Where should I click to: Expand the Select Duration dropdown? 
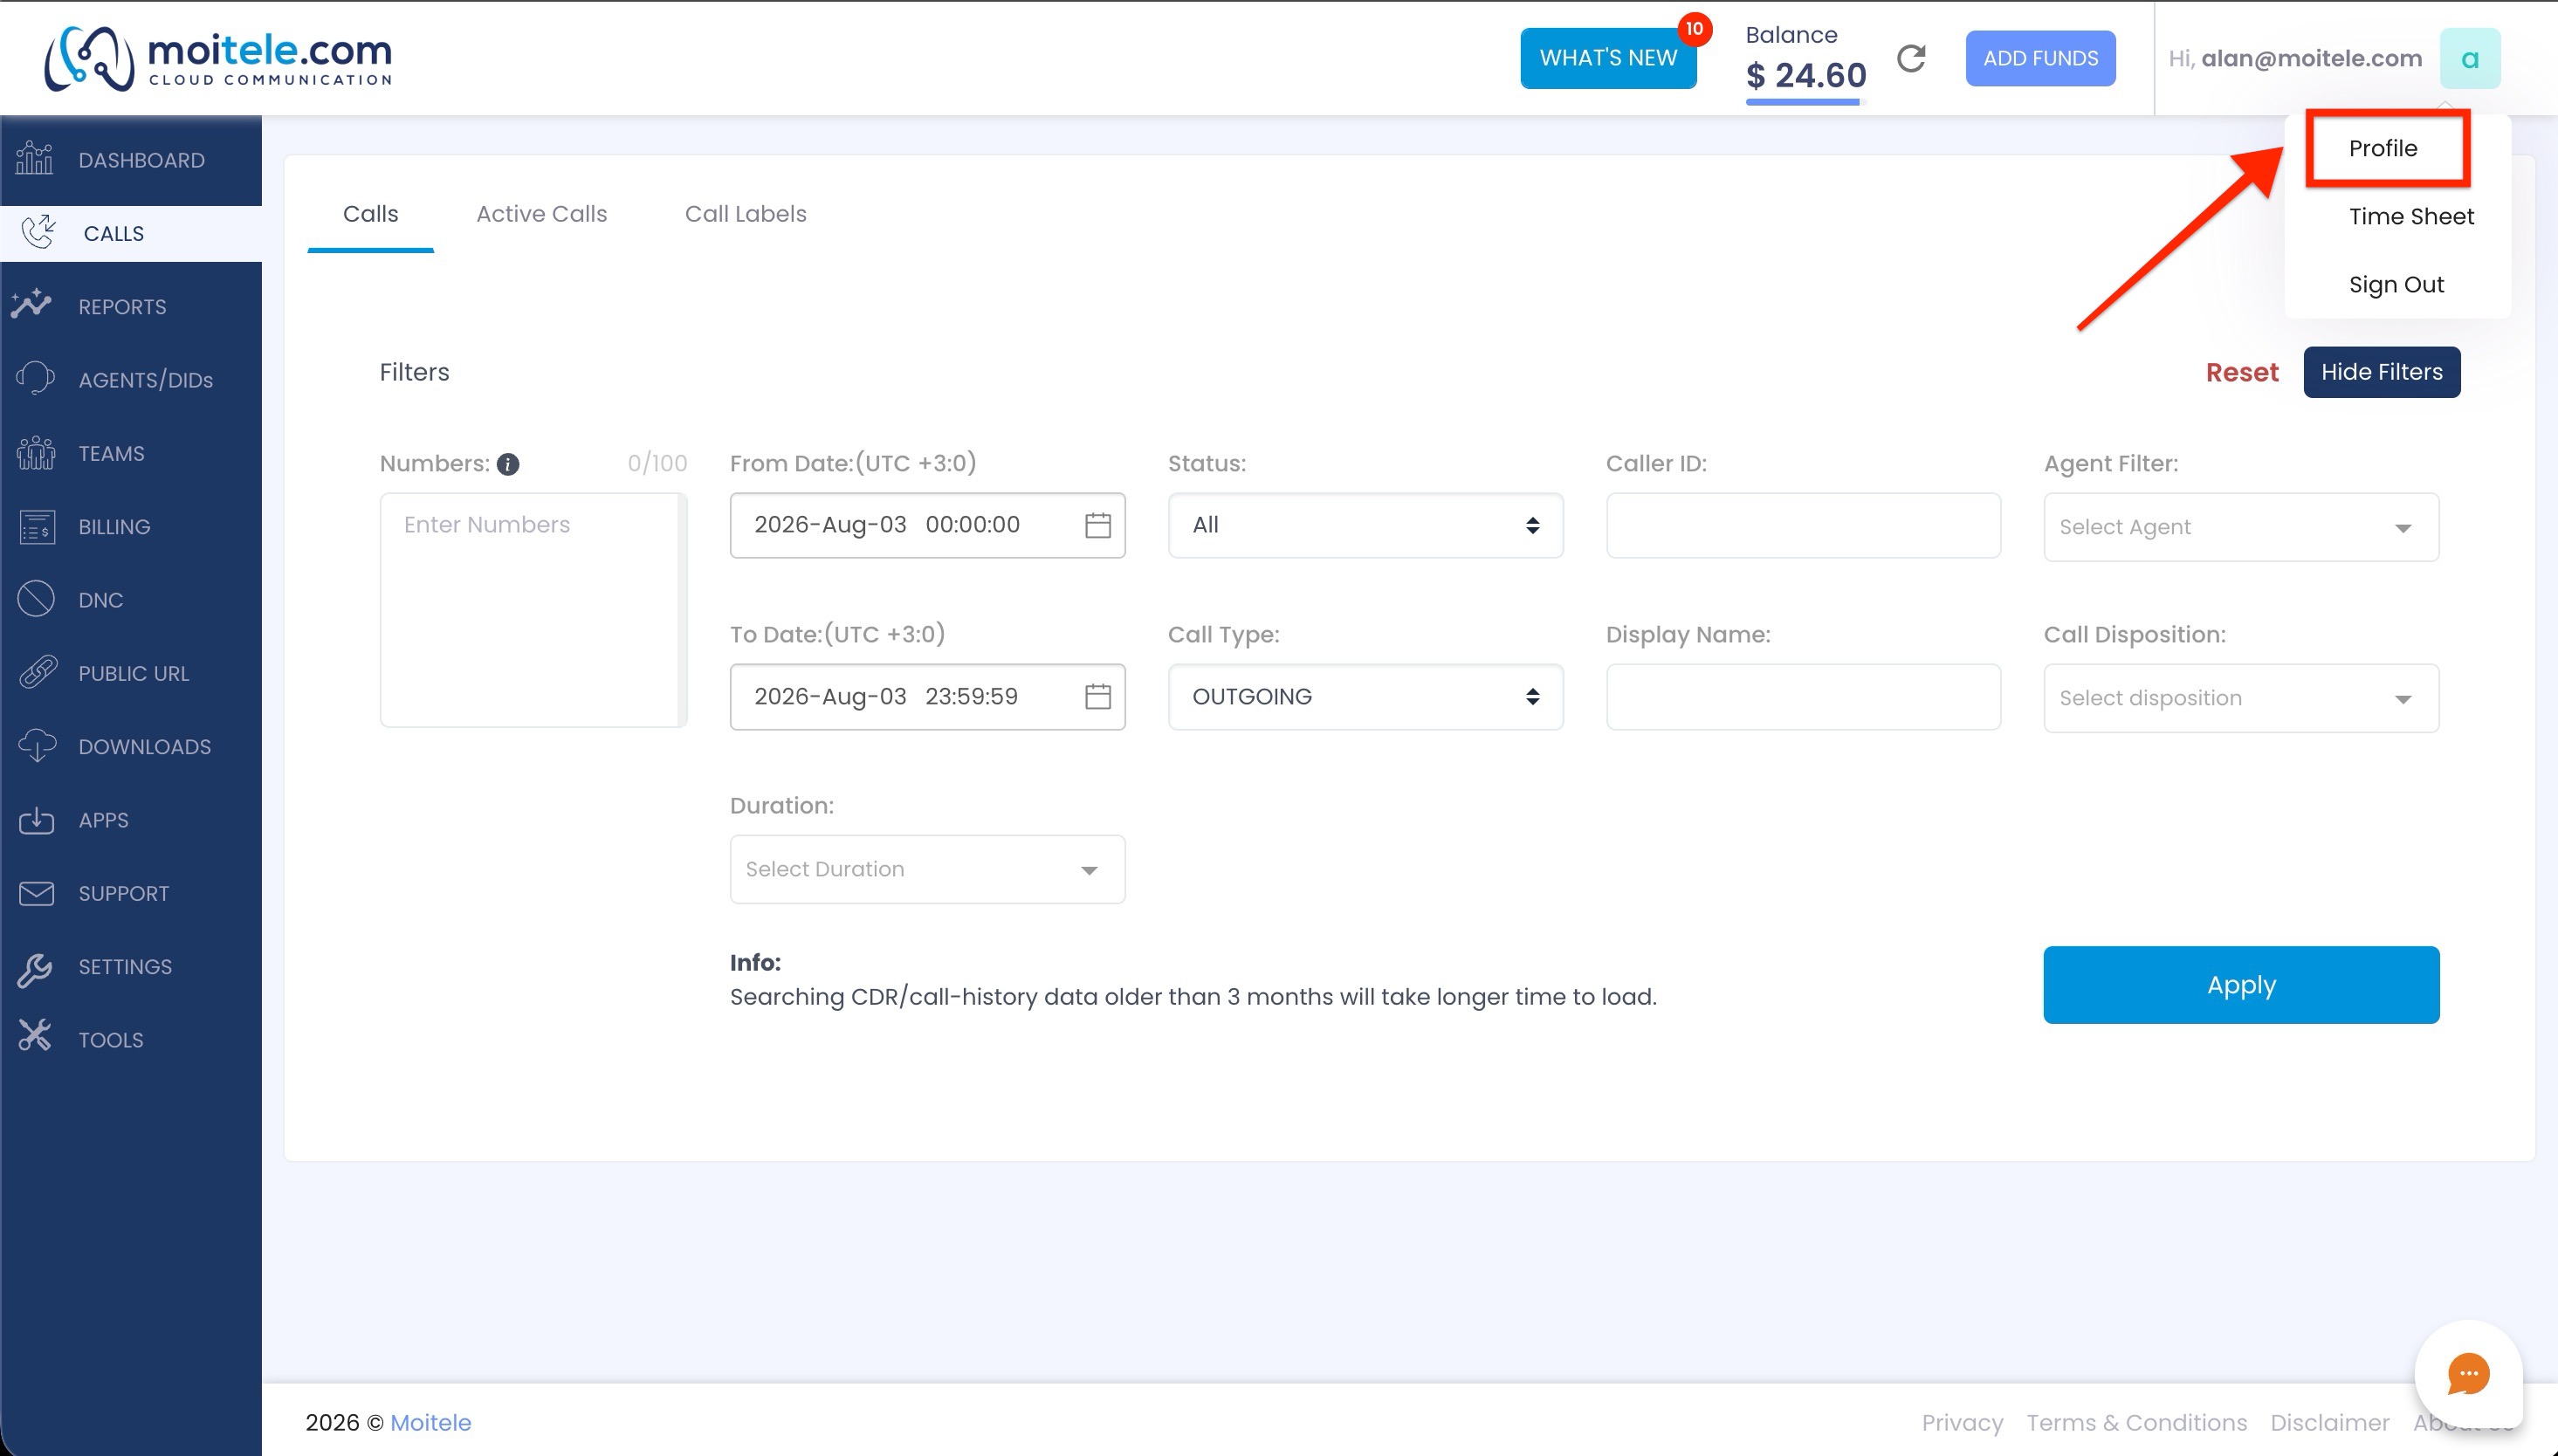(x=927, y=869)
